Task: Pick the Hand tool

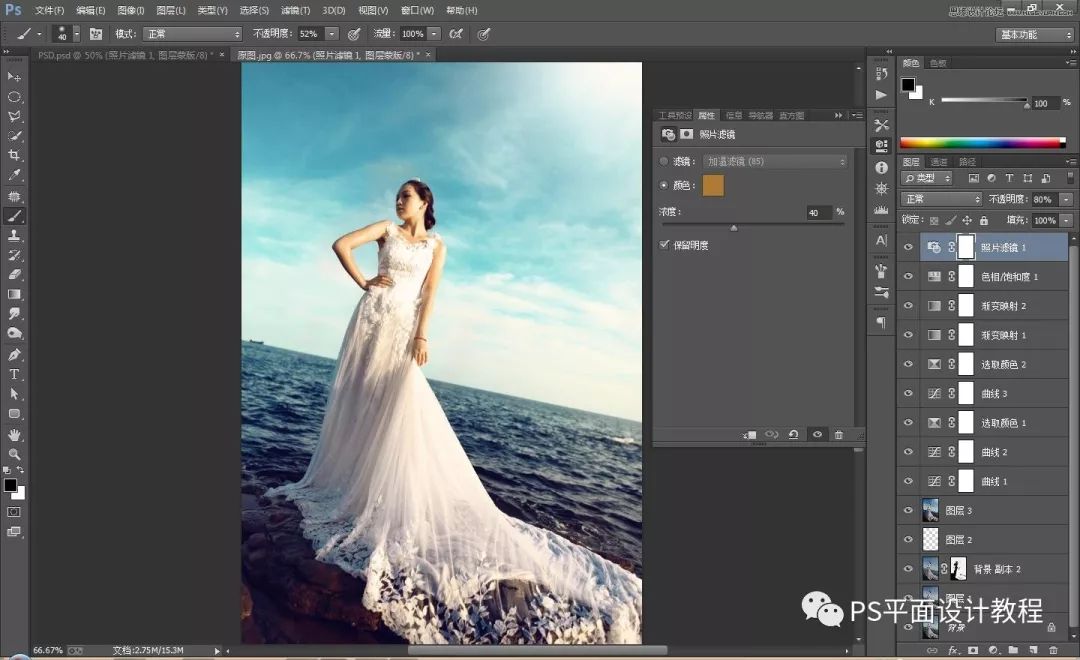Action: point(14,434)
